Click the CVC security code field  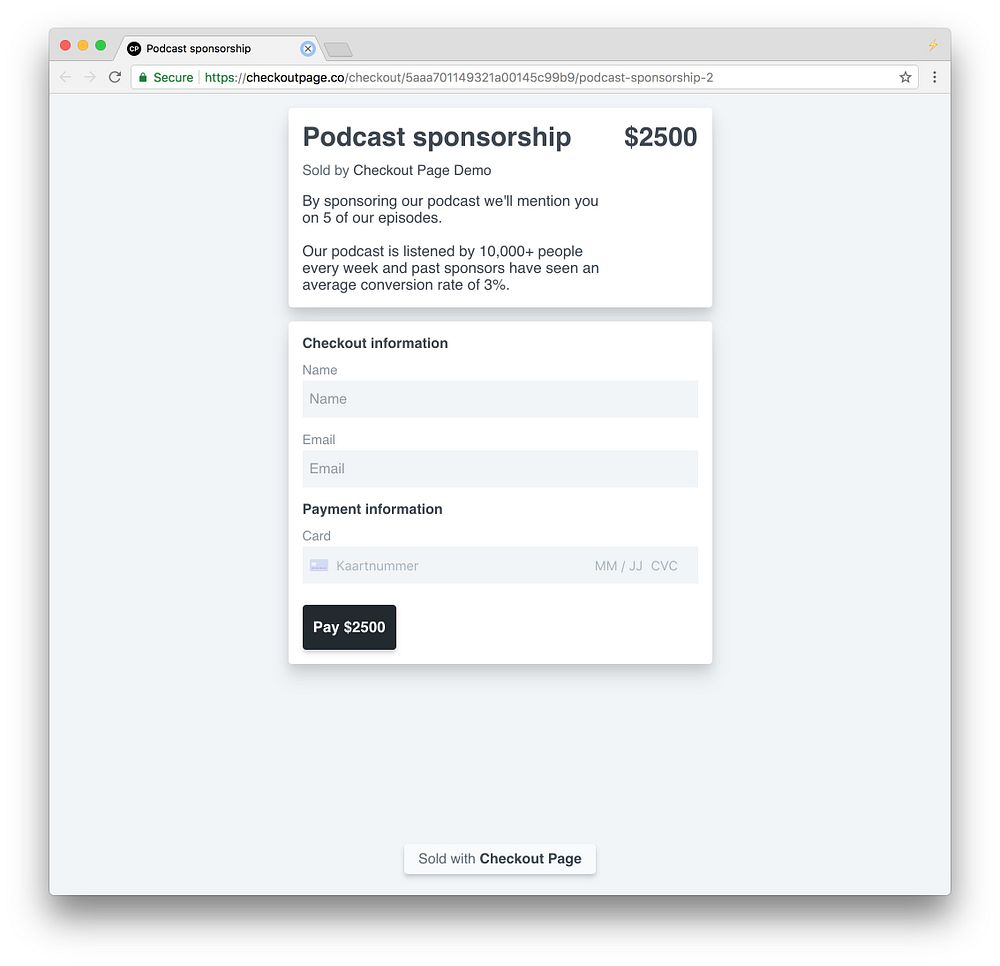pos(665,566)
